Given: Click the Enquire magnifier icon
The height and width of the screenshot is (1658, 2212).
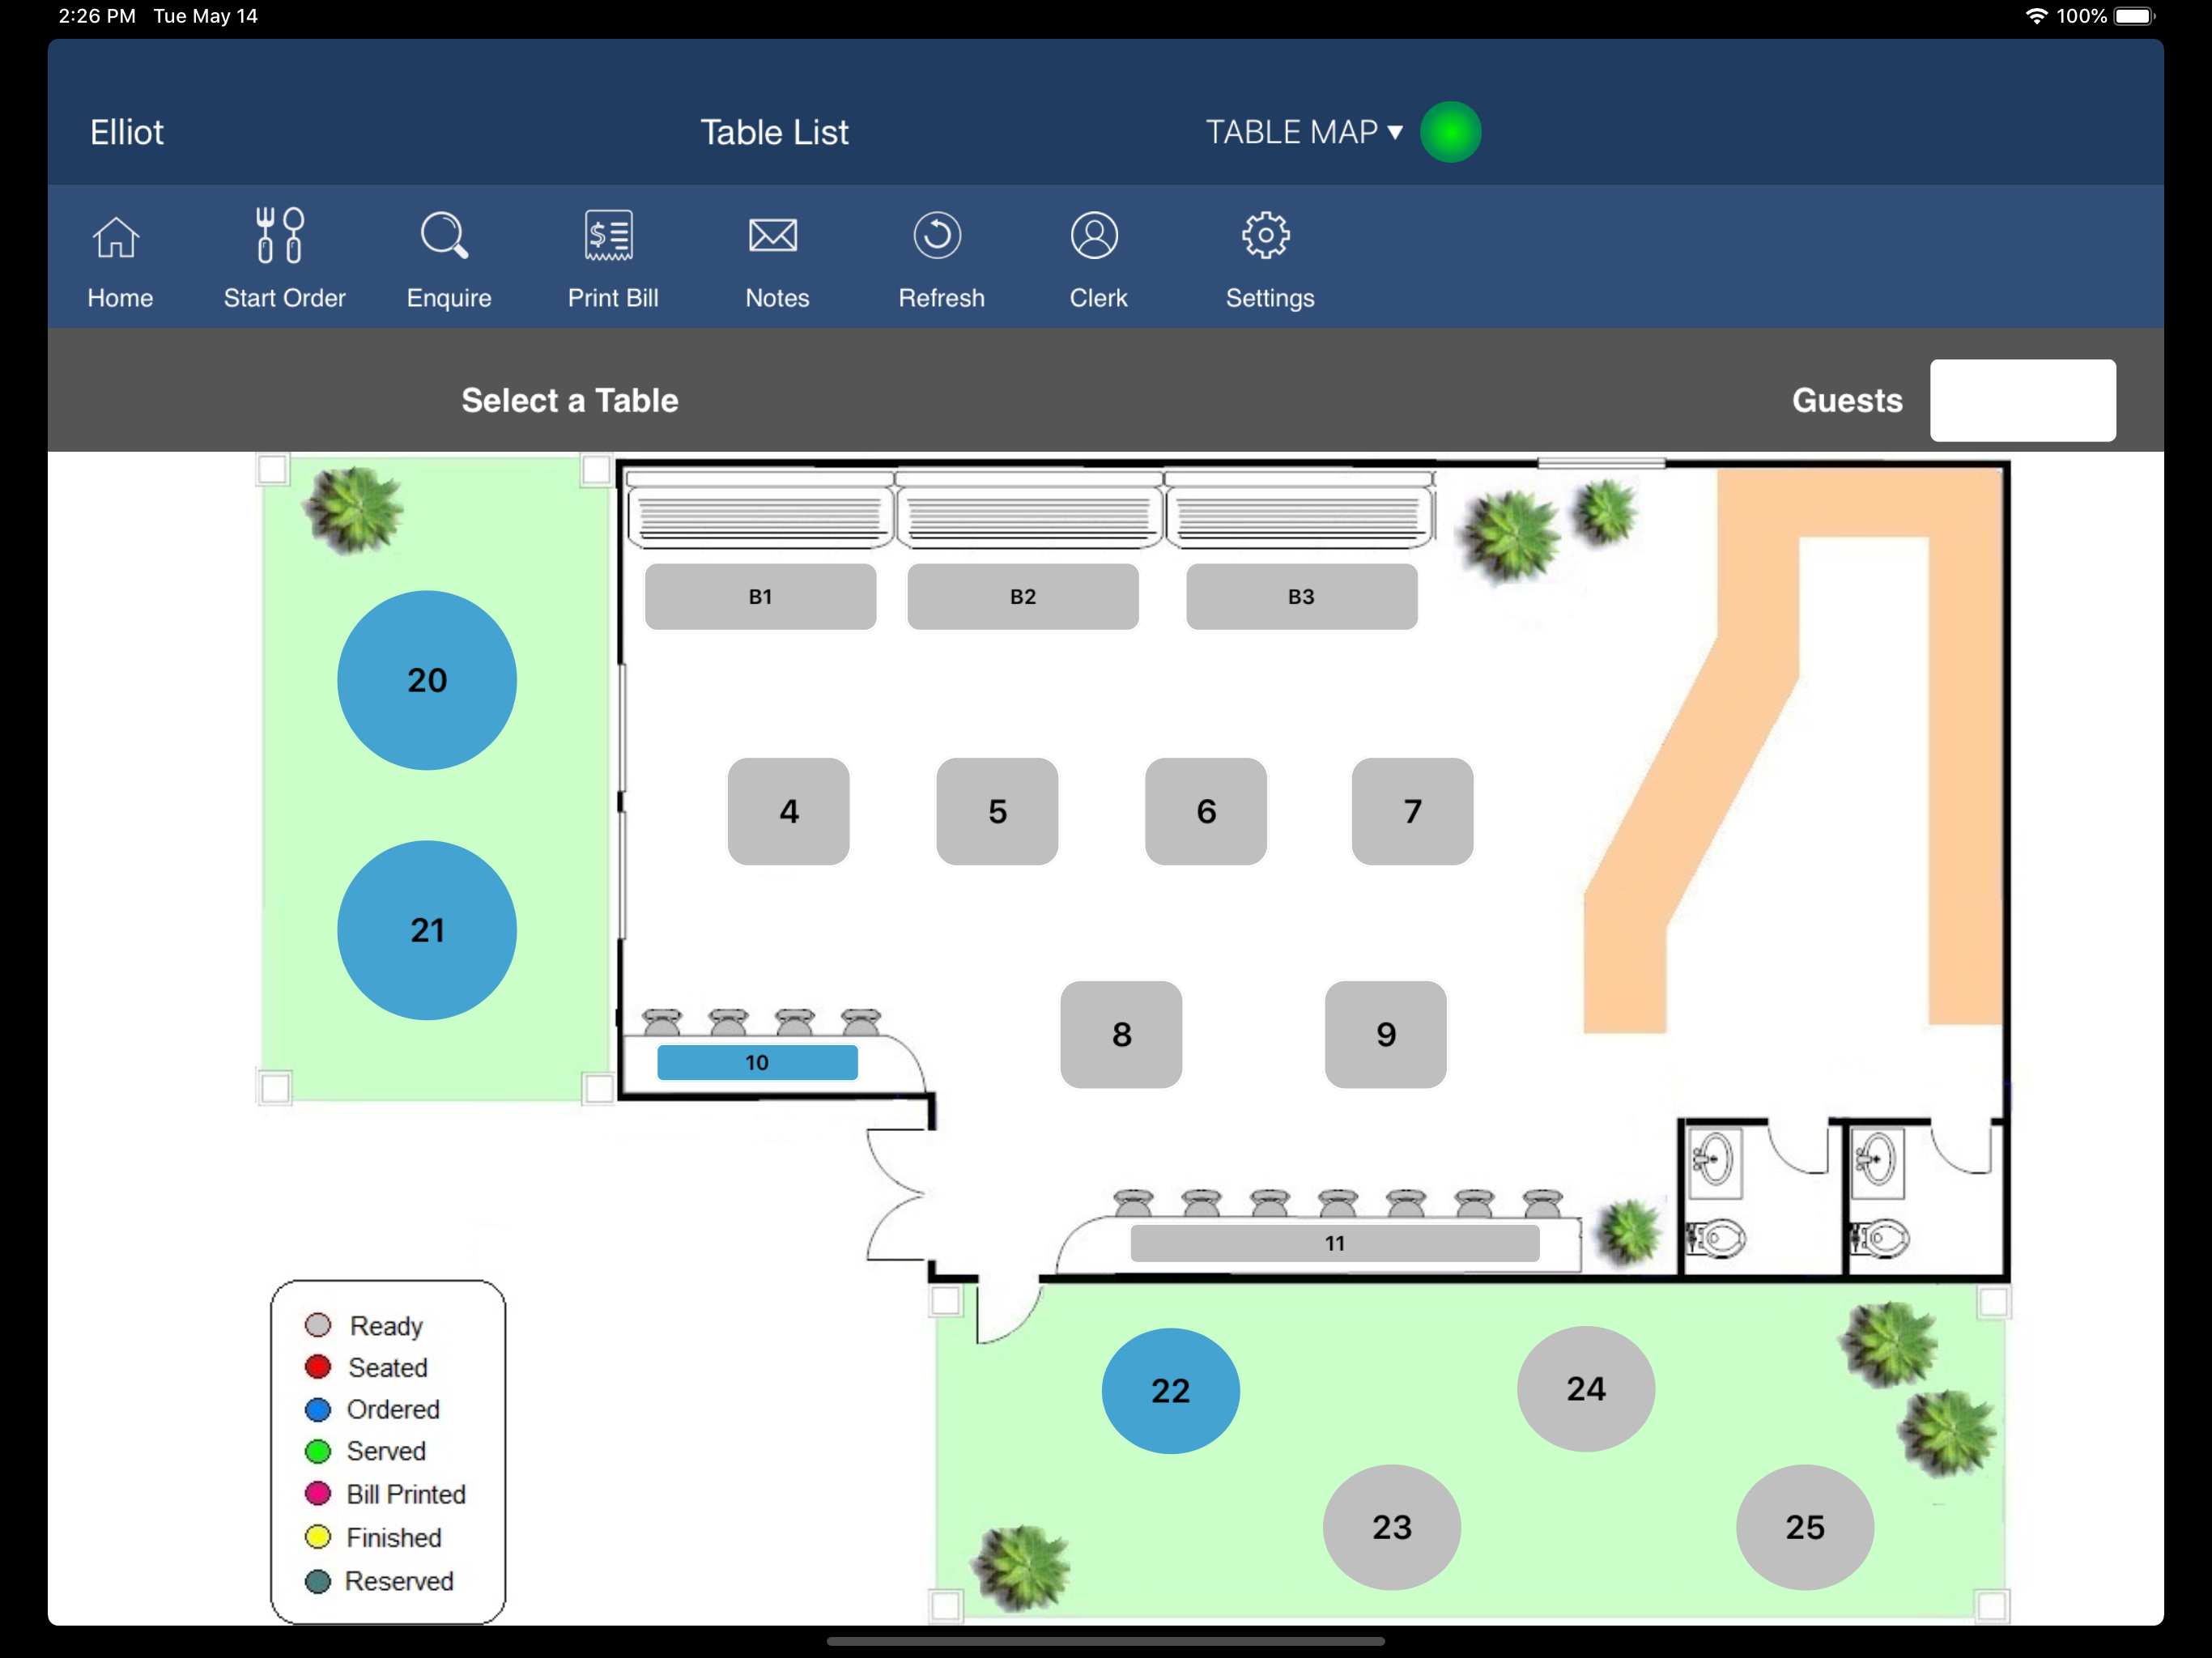Looking at the screenshot, I should tap(445, 236).
